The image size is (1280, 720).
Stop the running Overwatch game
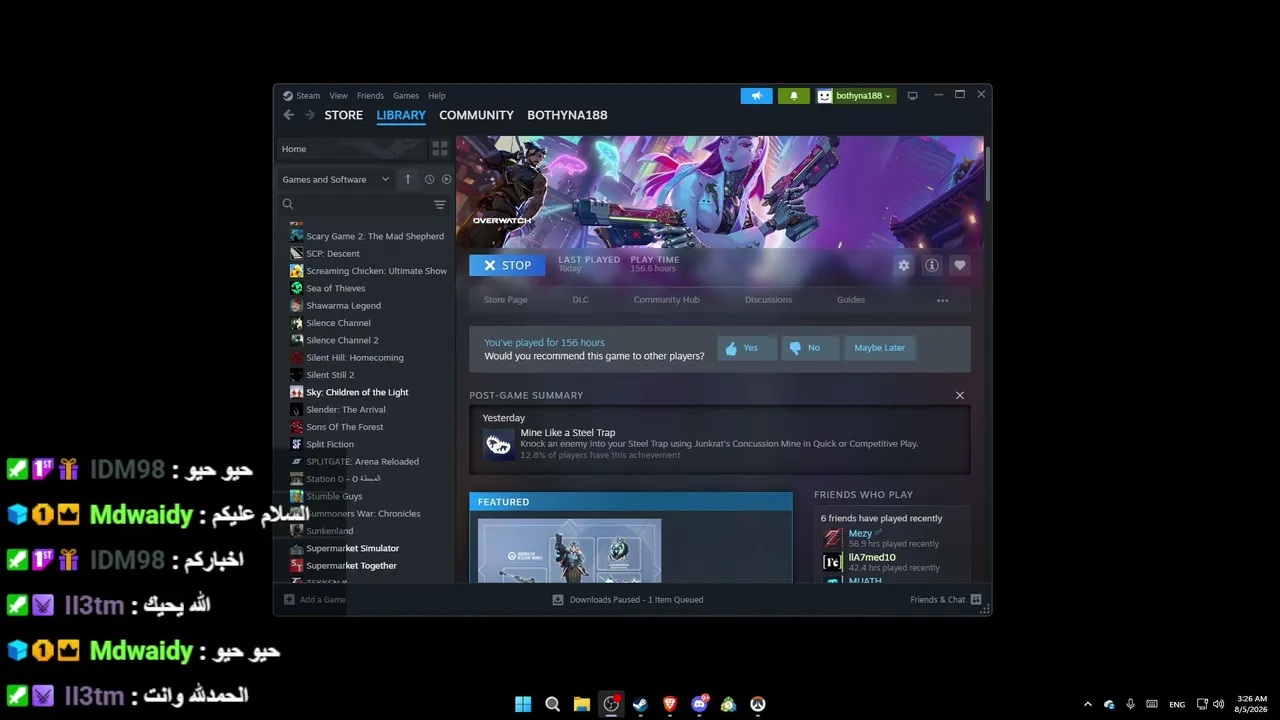pyautogui.click(x=507, y=265)
